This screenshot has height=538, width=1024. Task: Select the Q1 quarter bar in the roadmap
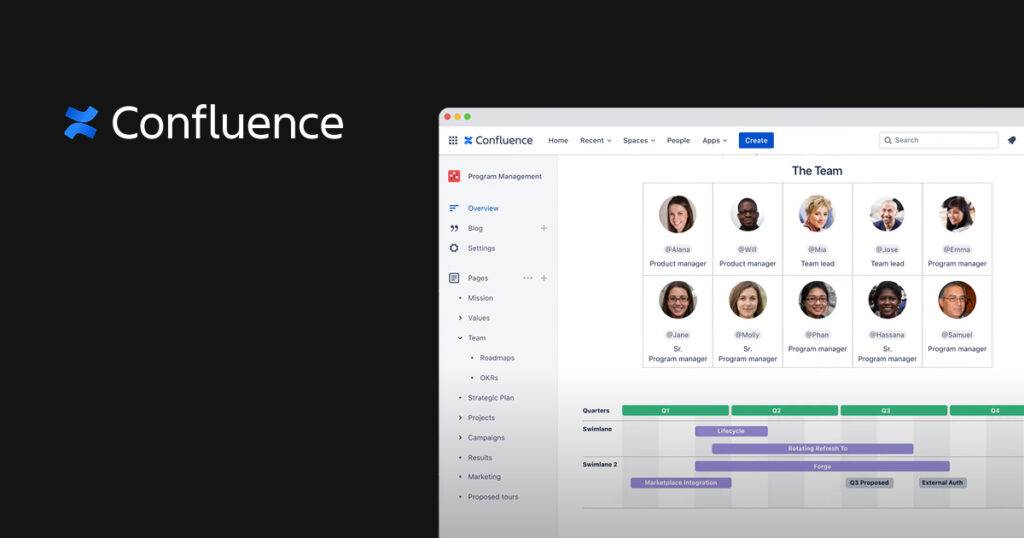pos(675,411)
